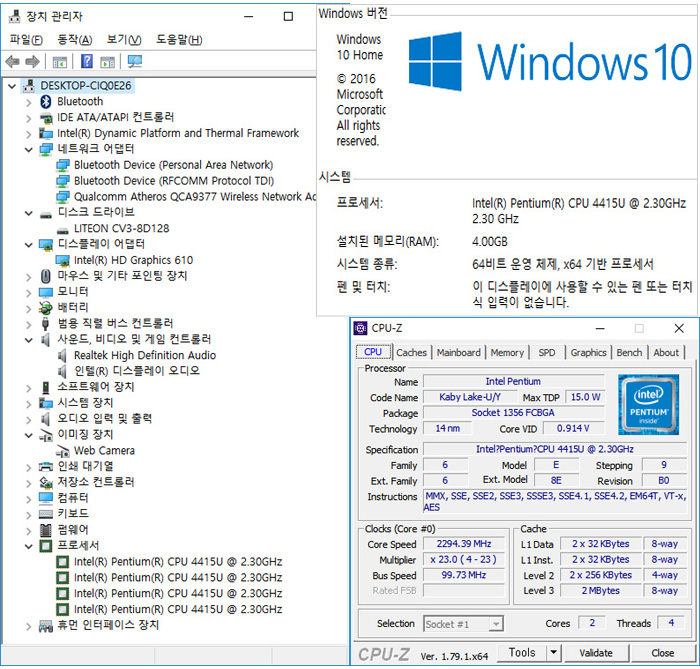This screenshot has height=669, width=700.
Task: Collapse the 네트워크 어댑터 category
Action: [29, 150]
